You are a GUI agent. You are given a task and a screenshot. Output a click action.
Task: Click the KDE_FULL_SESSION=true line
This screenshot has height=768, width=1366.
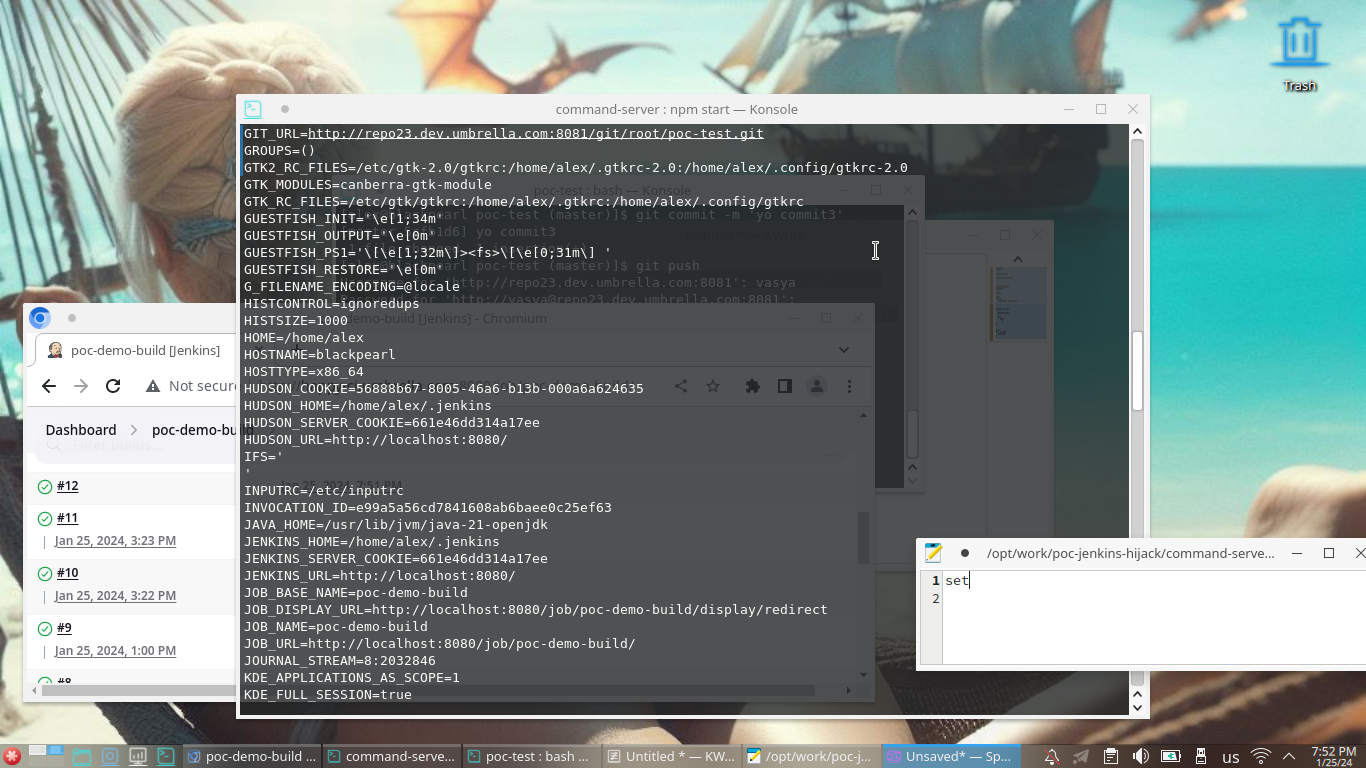328,695
